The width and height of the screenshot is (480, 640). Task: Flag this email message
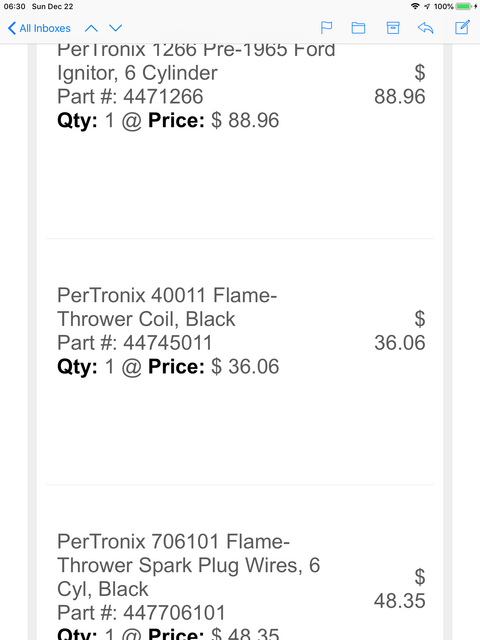tap(327, 28)
